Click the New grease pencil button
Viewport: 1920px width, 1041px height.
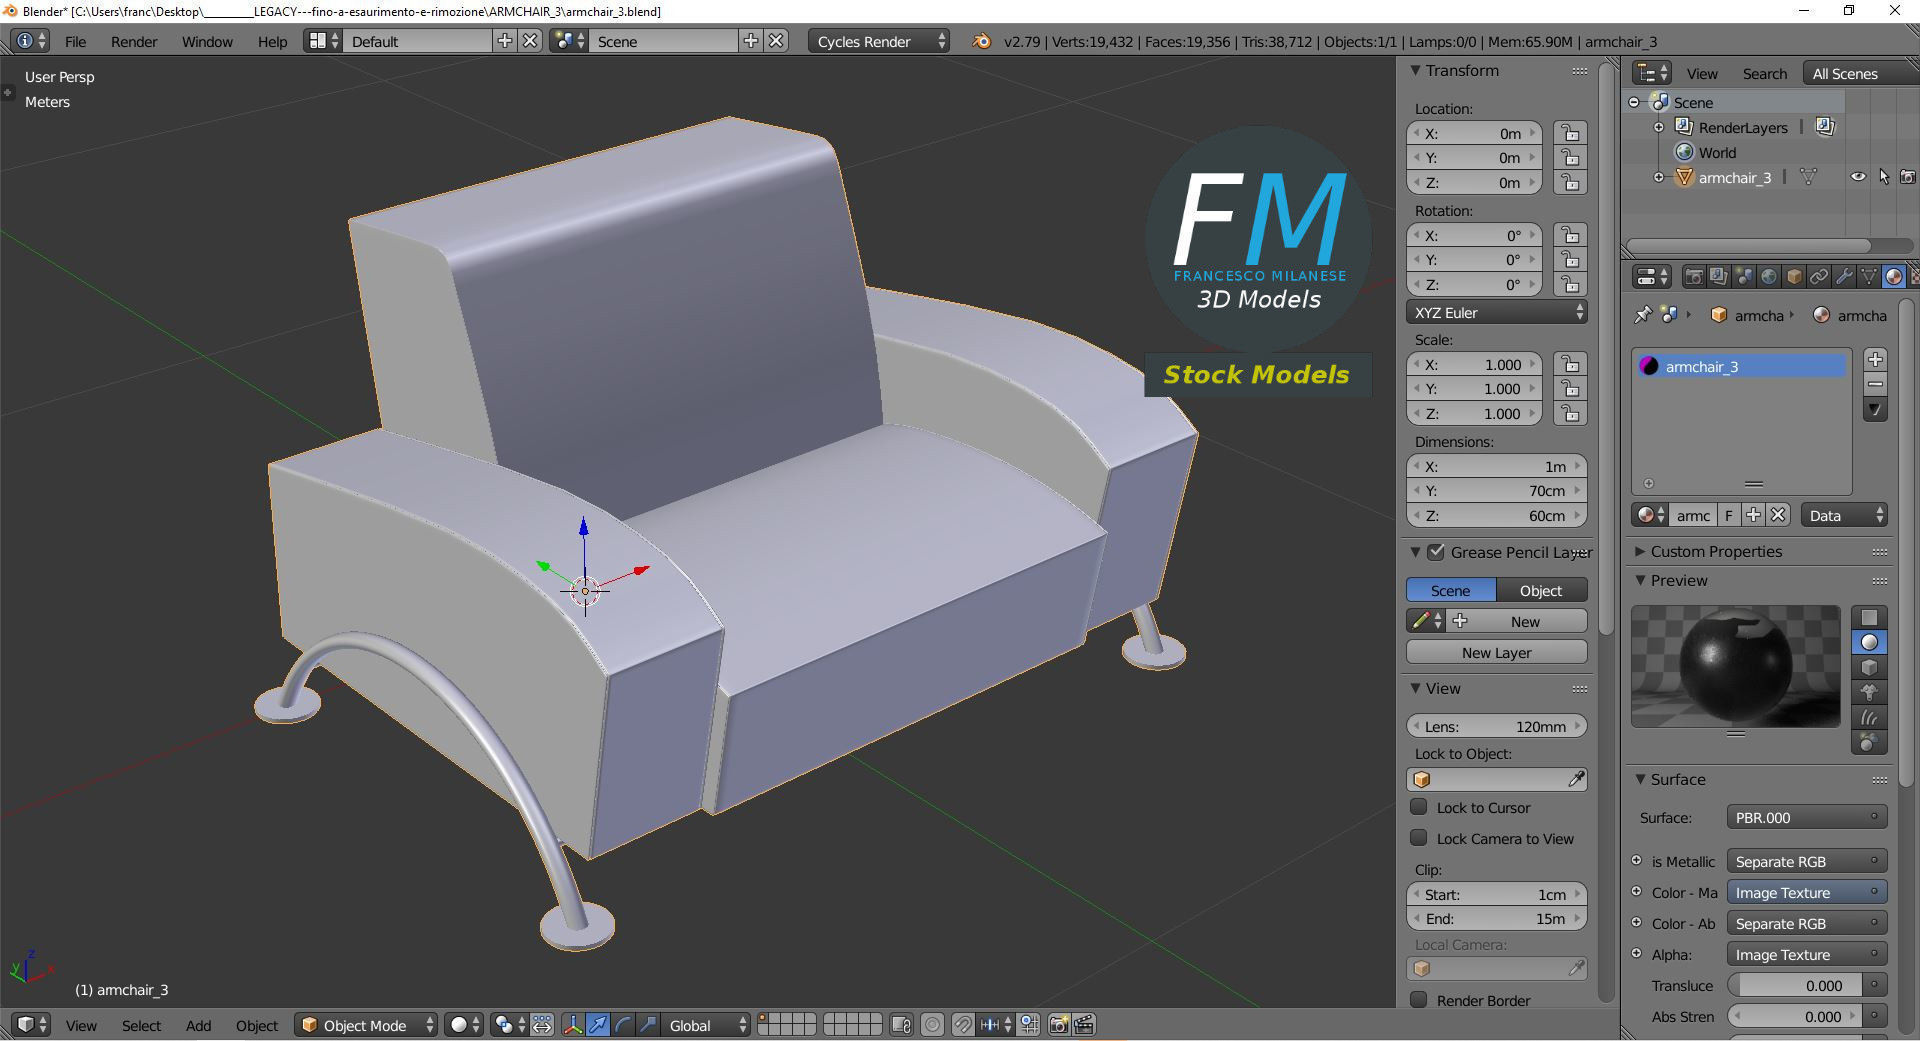point(1518,621)
